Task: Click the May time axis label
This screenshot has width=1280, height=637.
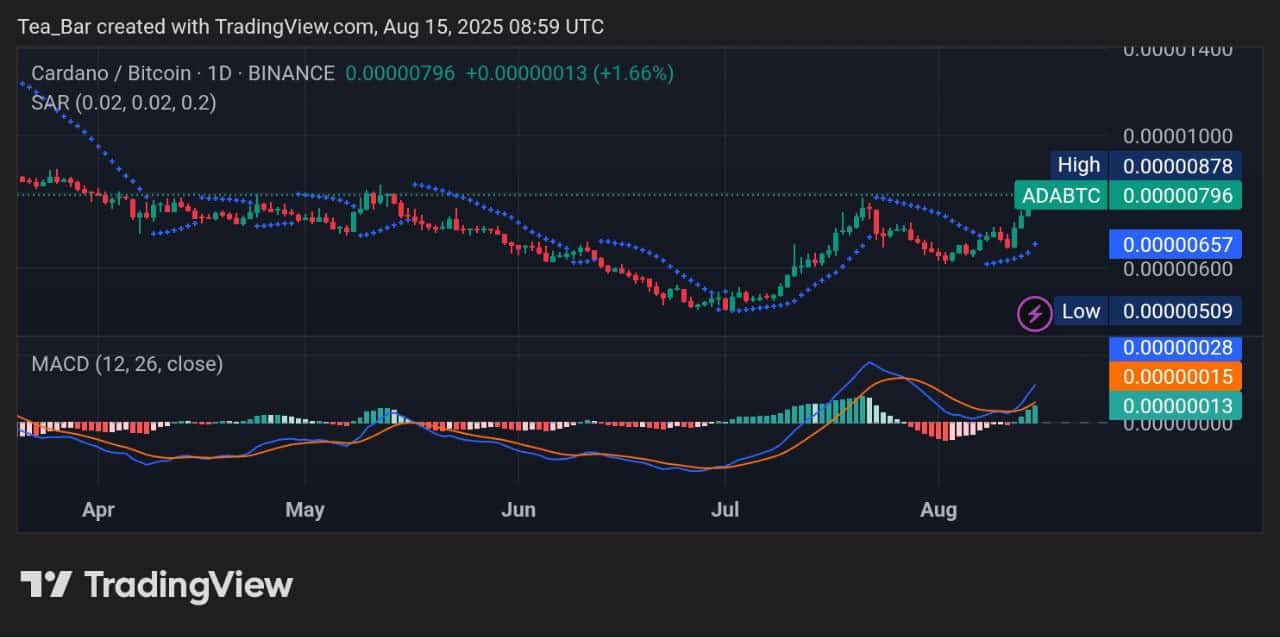Action: click(x=305, y=510)
